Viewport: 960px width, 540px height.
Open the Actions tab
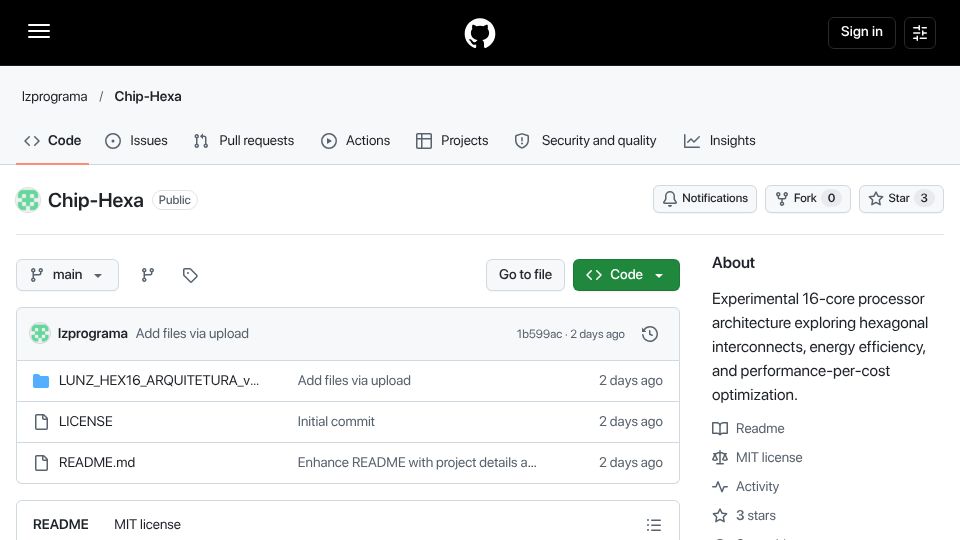pos(355,141)
